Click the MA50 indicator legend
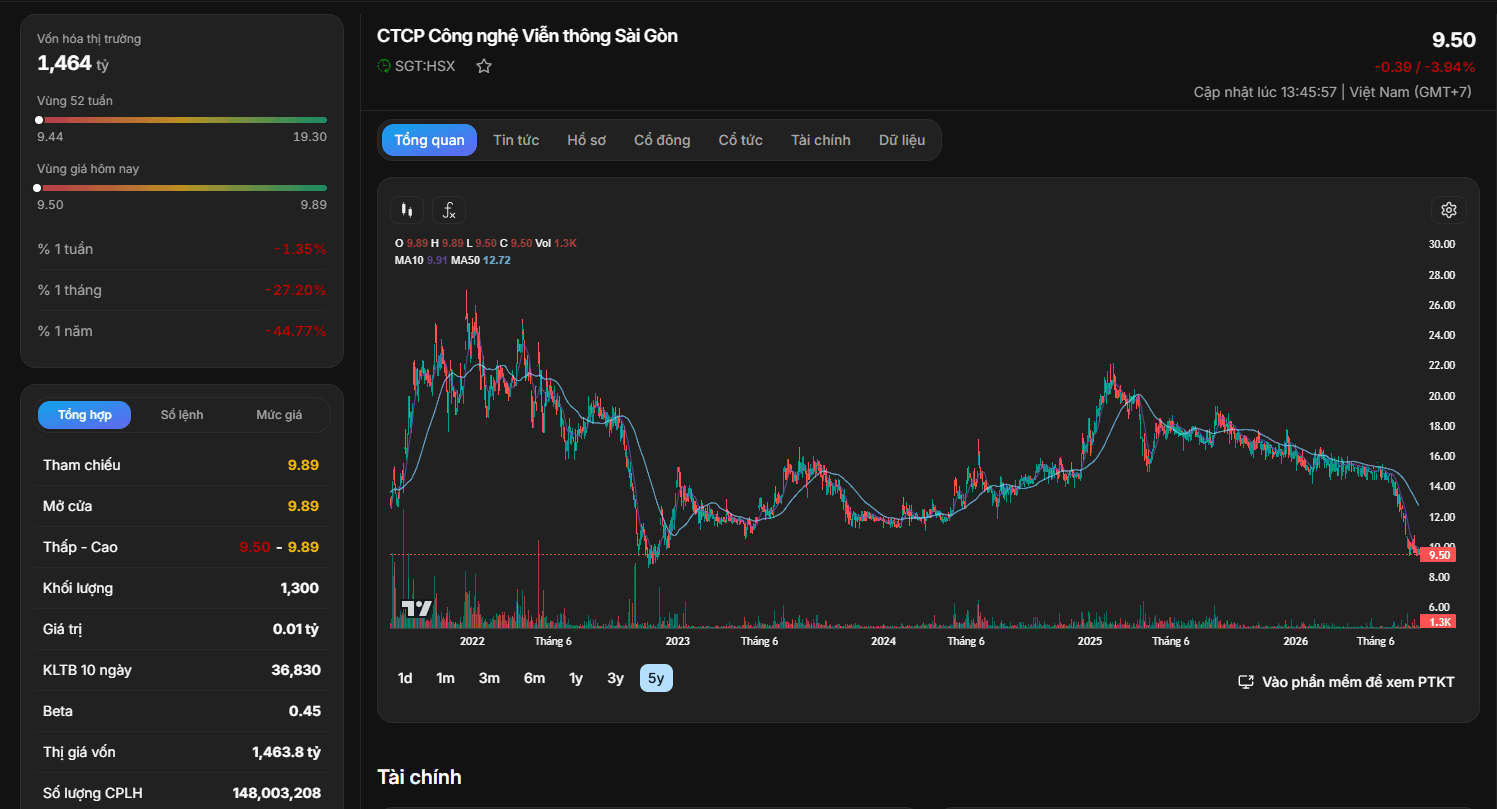This screenshot has height=809, width=1497. (481, 260)
